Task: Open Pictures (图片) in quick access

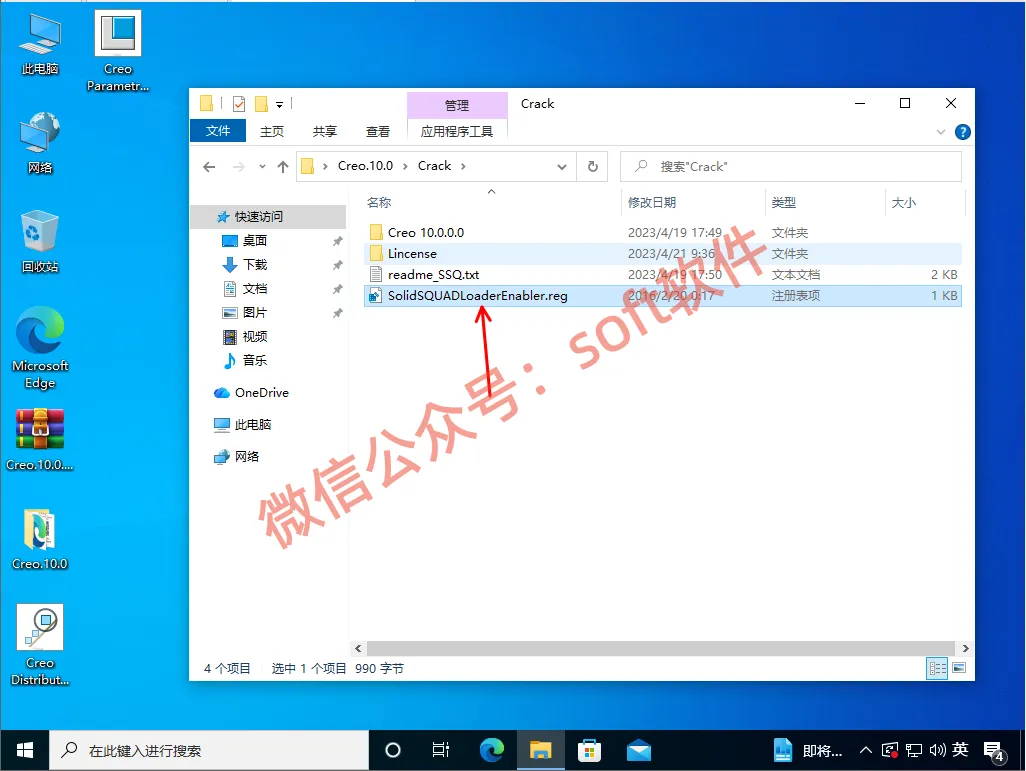Action: (254, 313)
